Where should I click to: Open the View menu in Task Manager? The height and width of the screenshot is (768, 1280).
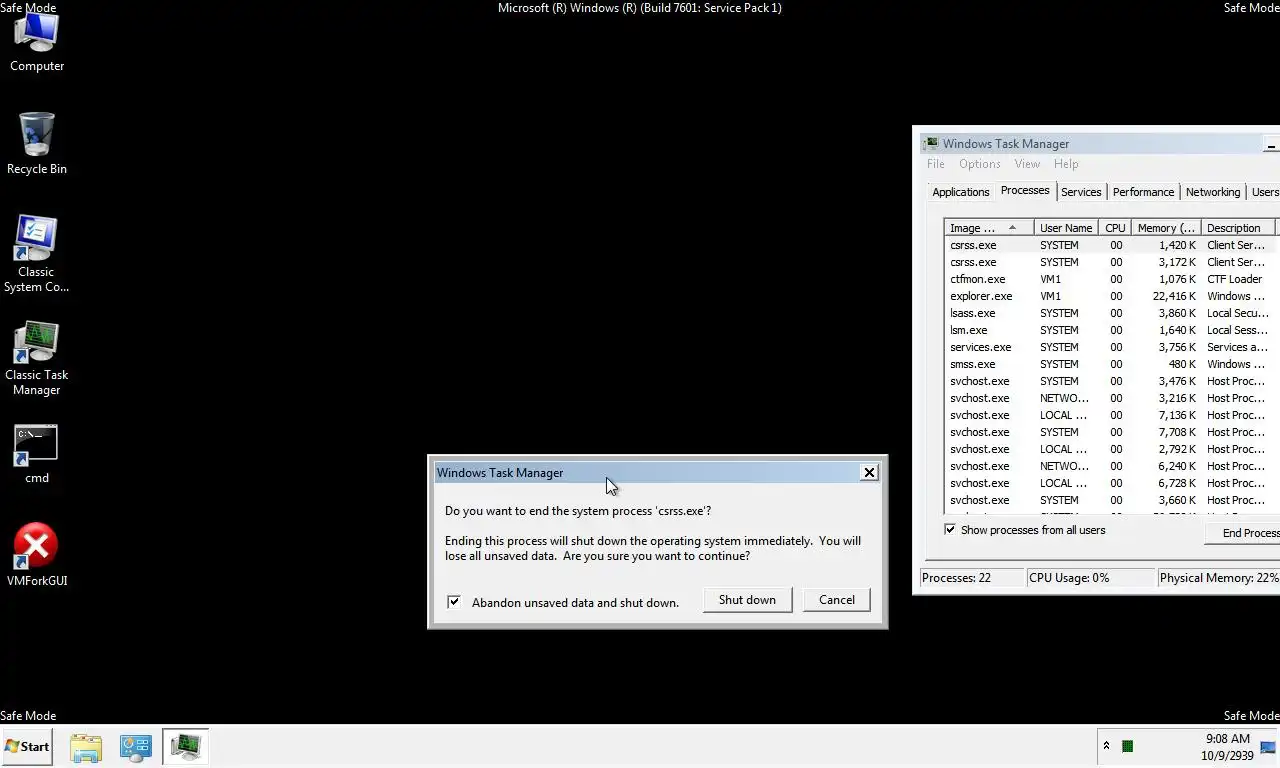click(1027, 164)
